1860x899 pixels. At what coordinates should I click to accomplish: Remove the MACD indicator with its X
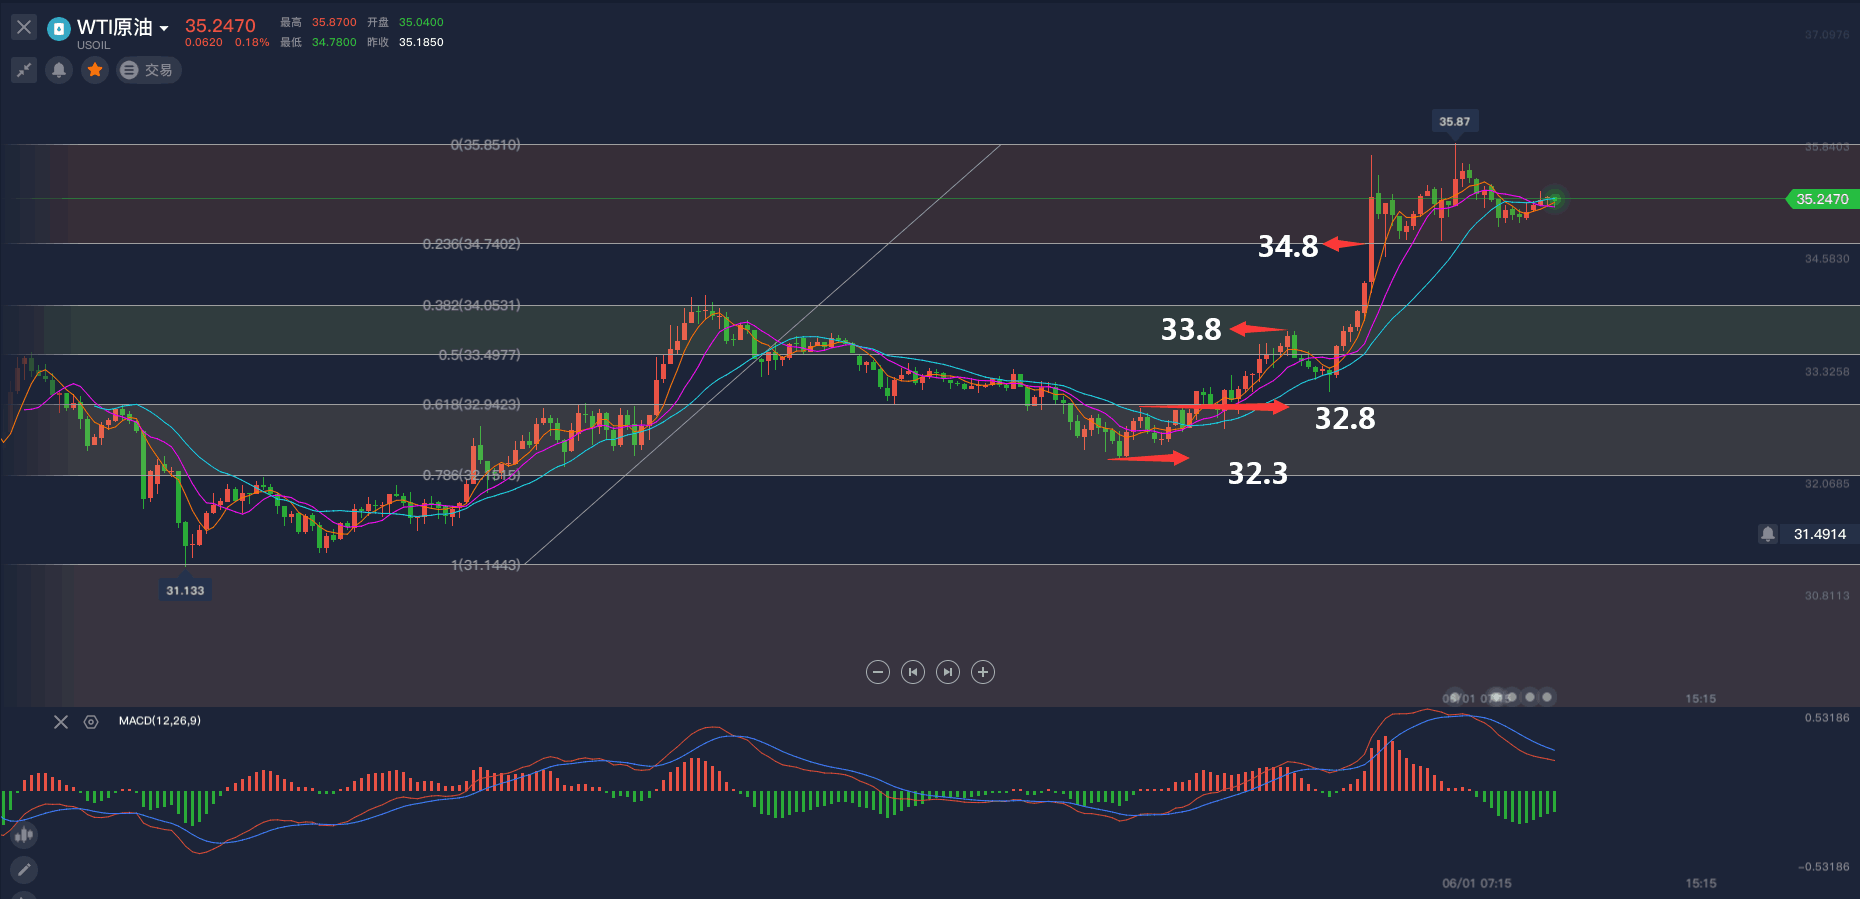click(61, 722)
